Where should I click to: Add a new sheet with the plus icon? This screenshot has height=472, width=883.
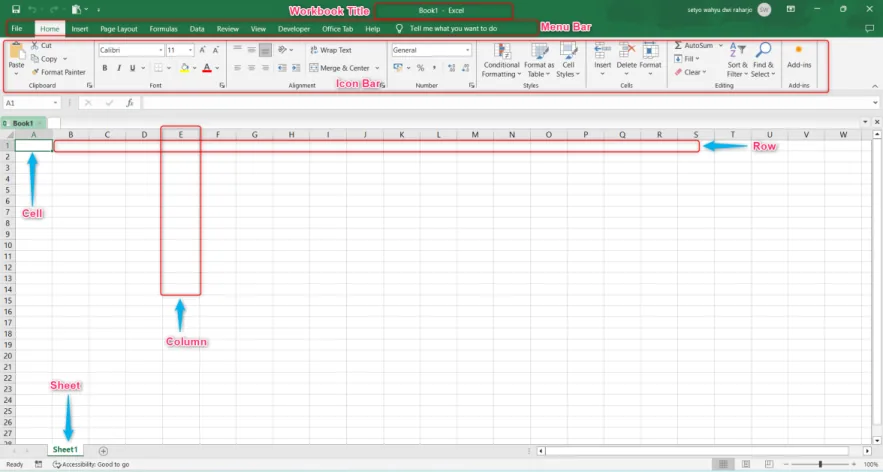103,451
